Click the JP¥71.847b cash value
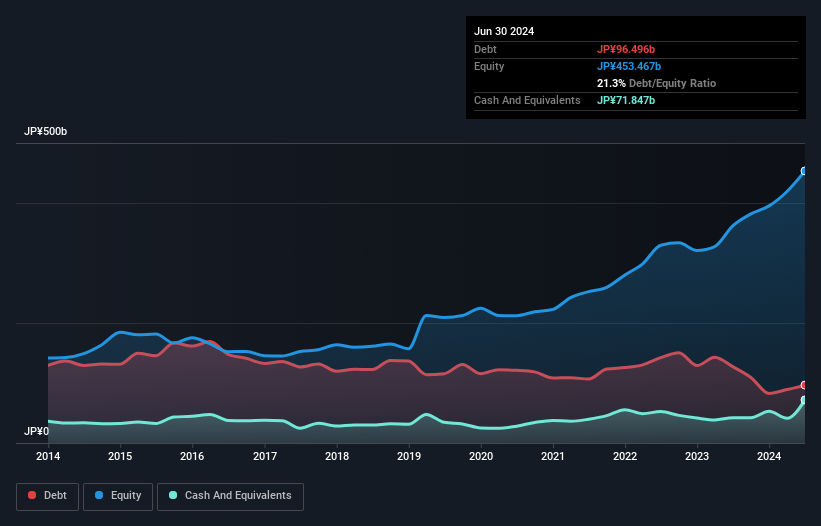Viewport: 821px width, 526px height. (626, 100)
